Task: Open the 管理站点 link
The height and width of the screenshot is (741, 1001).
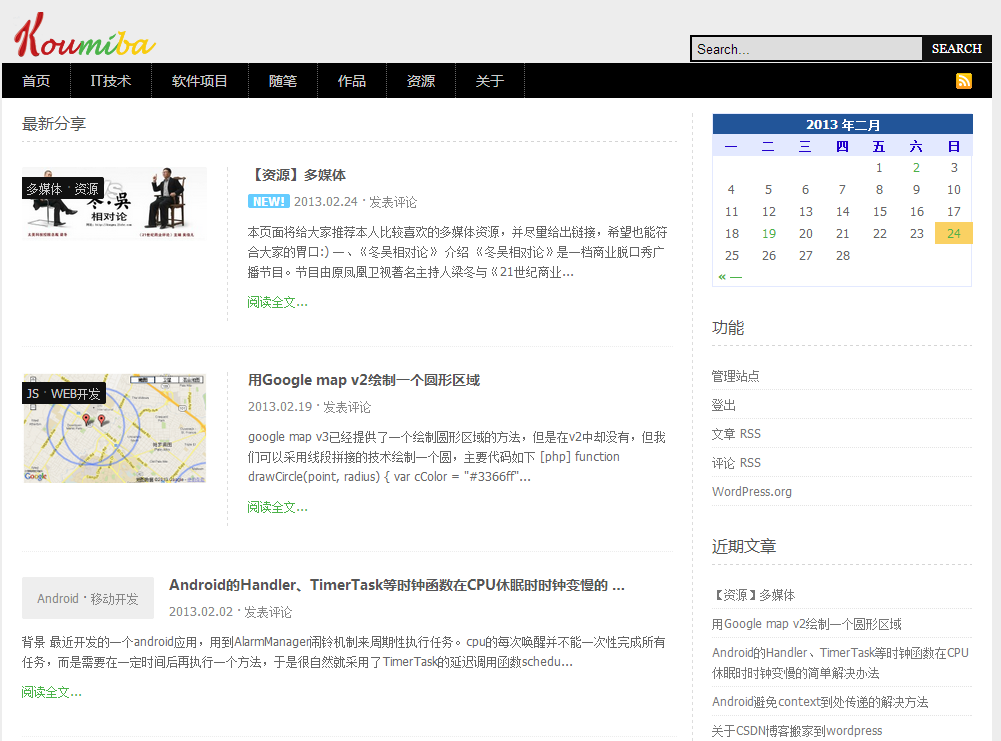Action: tap(735, 376)
